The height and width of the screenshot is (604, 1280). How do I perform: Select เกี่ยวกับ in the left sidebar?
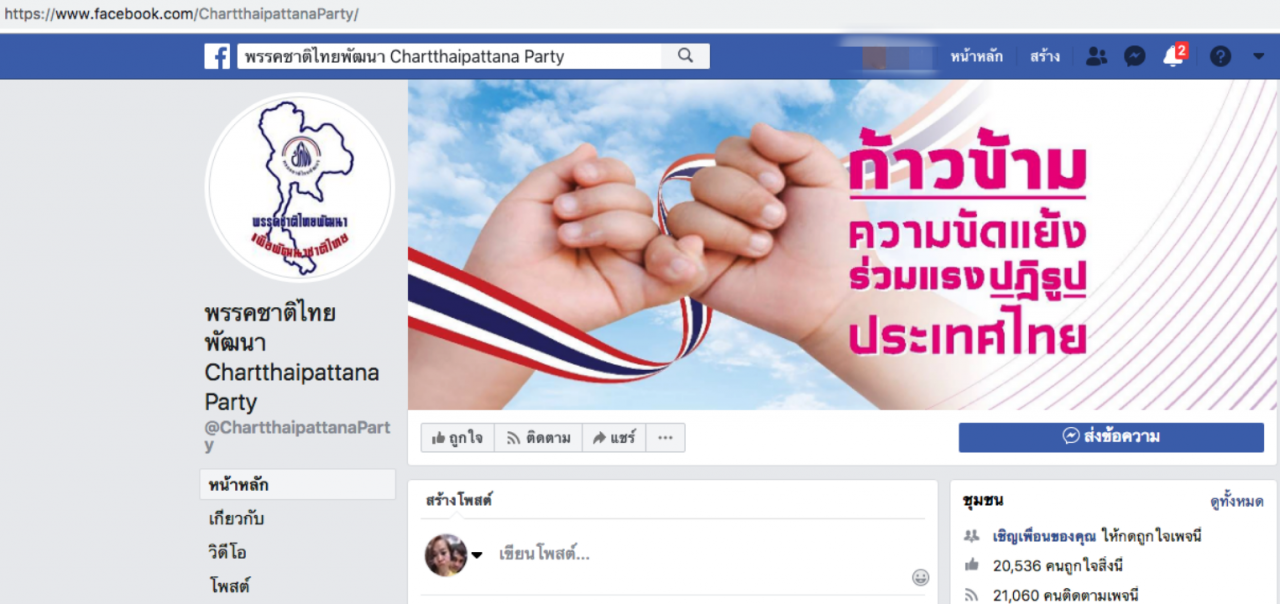click(237, 518)
